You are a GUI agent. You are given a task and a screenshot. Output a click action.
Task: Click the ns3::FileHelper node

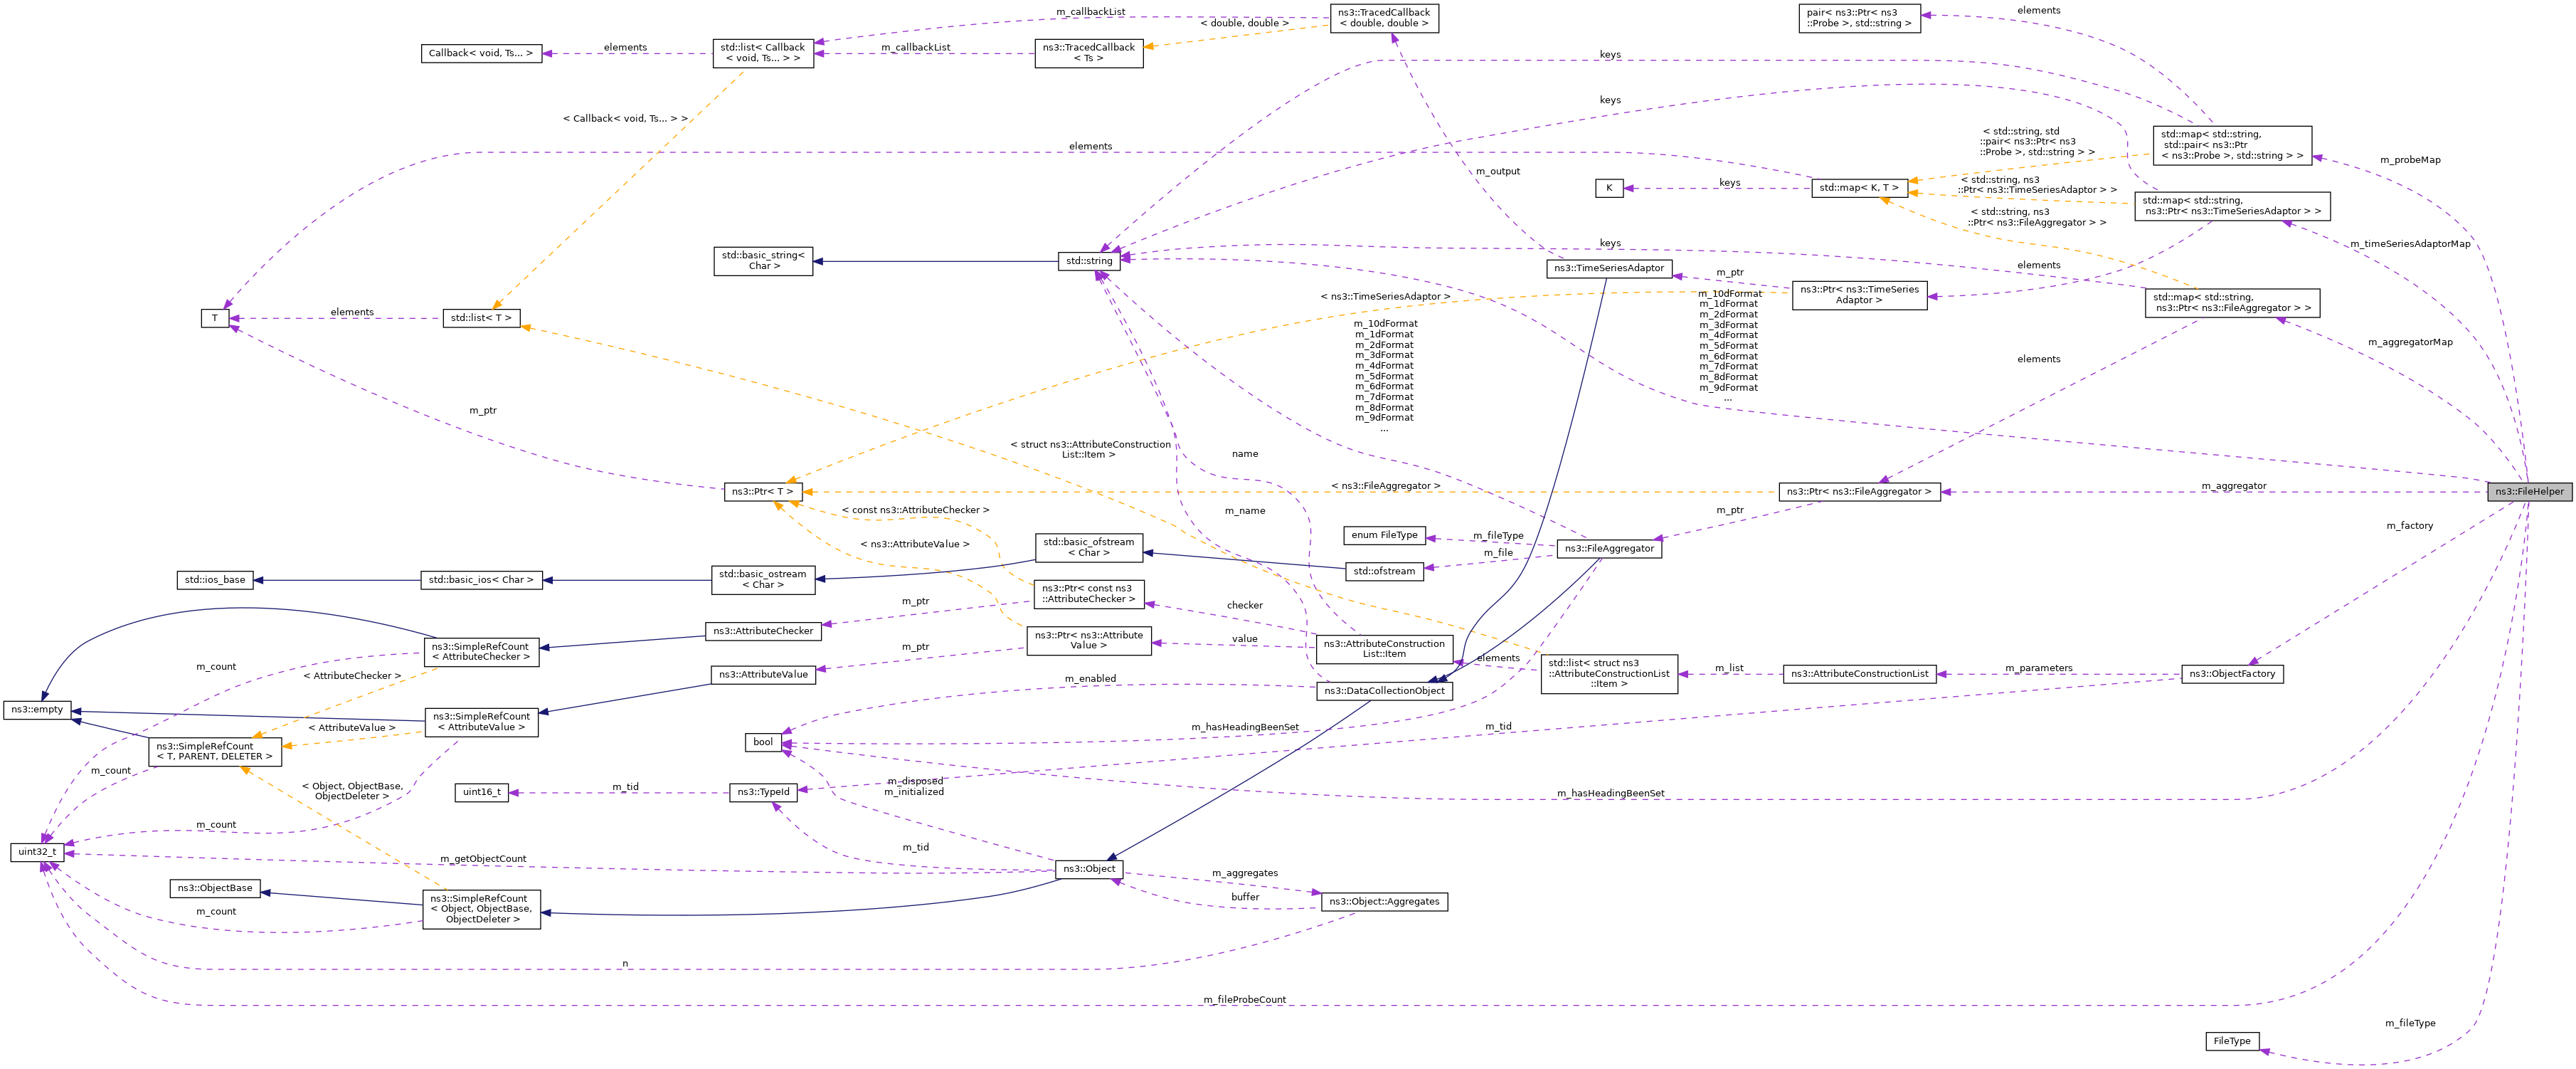coord(2529,491)
